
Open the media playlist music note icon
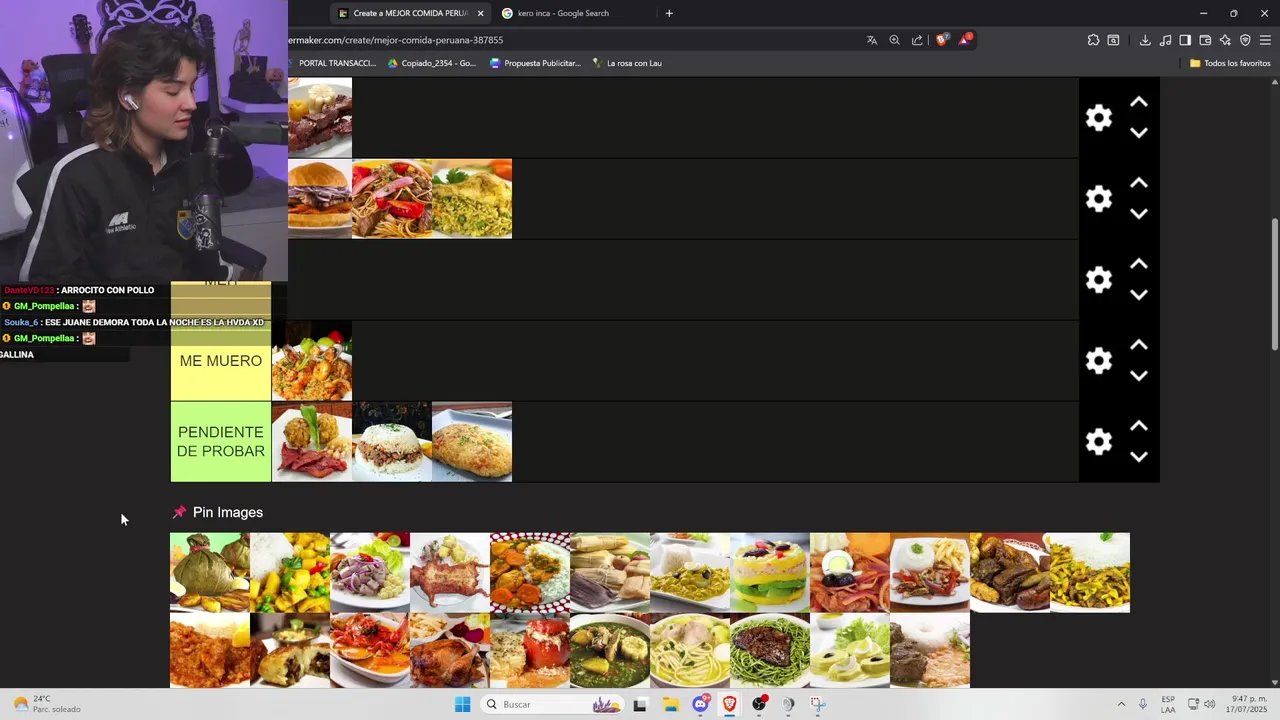(x=1166, y=40)
